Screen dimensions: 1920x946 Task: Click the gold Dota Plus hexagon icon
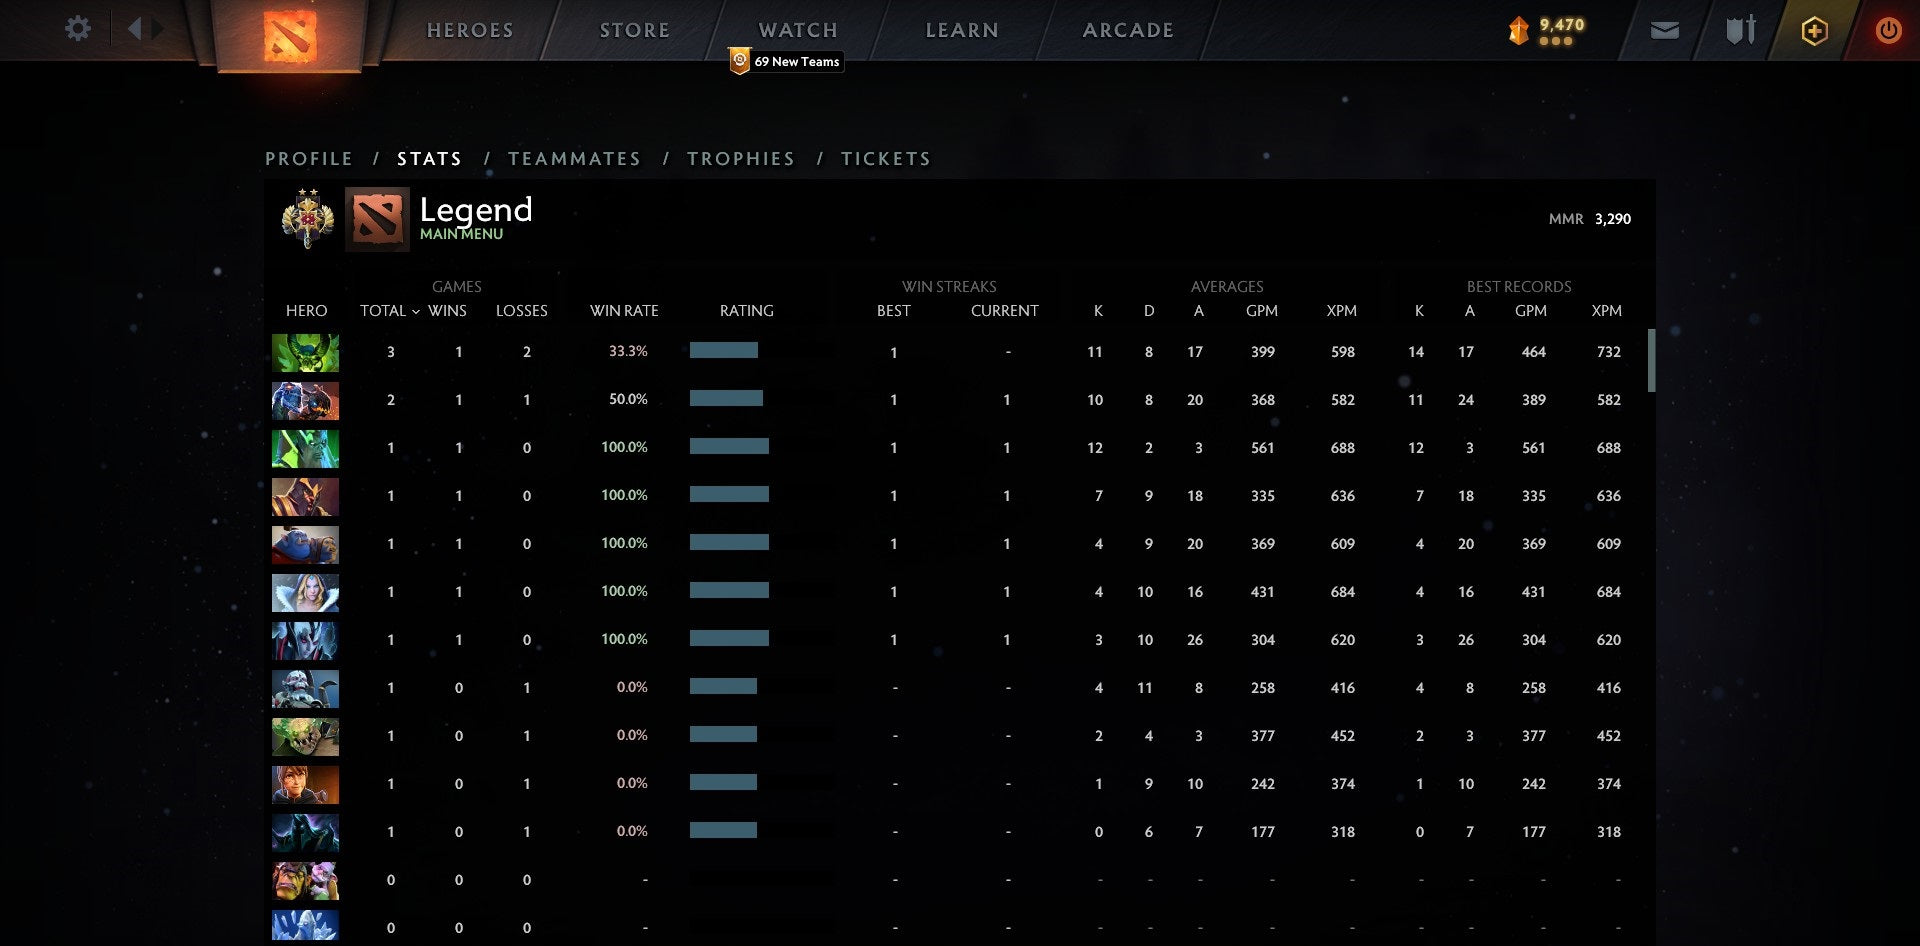coord(1814,30)
